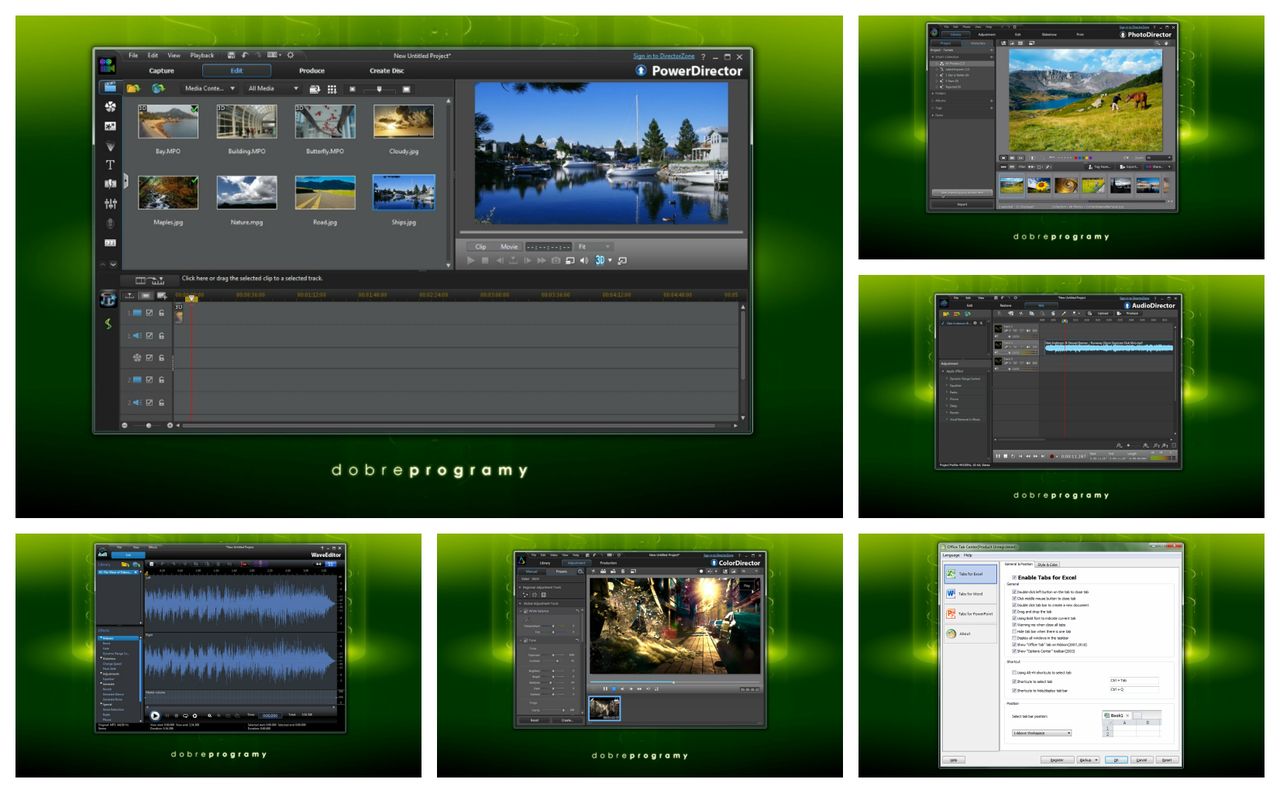Select Tabs for Word in Office Tab Center
This screenshot has width=1280, height=793.
coord(970,594)
